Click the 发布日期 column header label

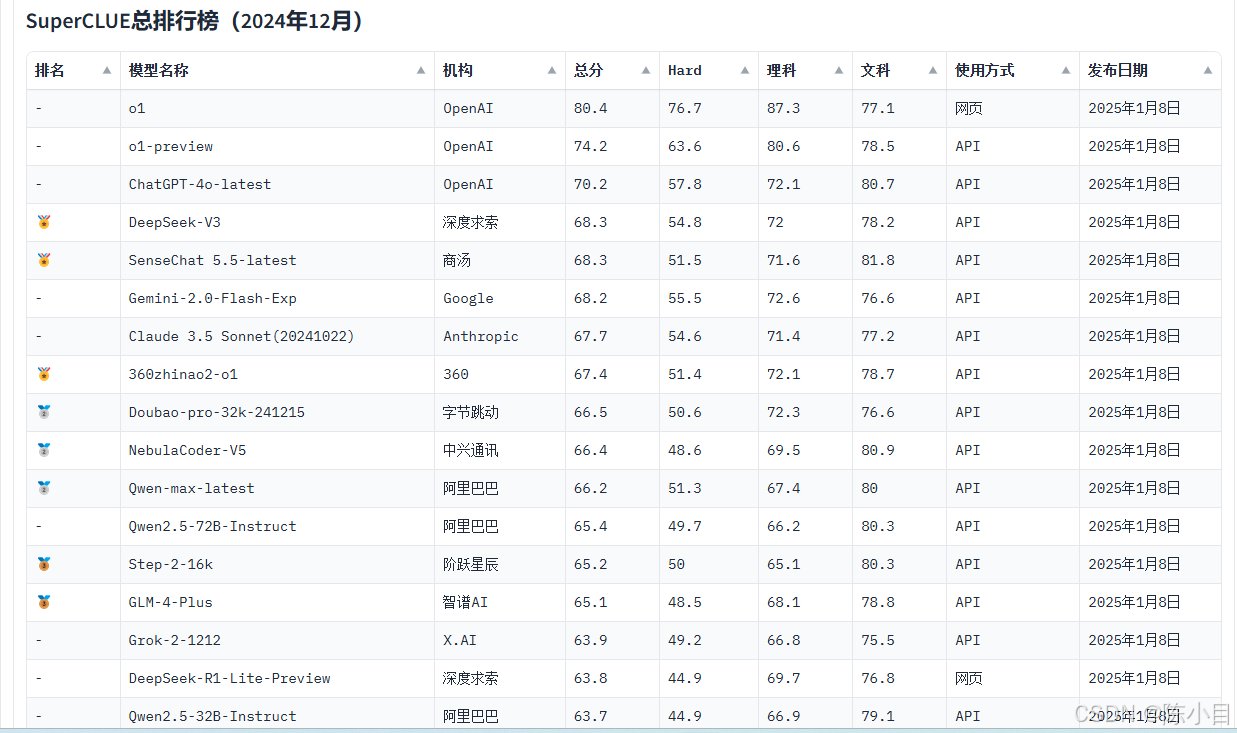pyautogui.click(x=1118, y=71)
